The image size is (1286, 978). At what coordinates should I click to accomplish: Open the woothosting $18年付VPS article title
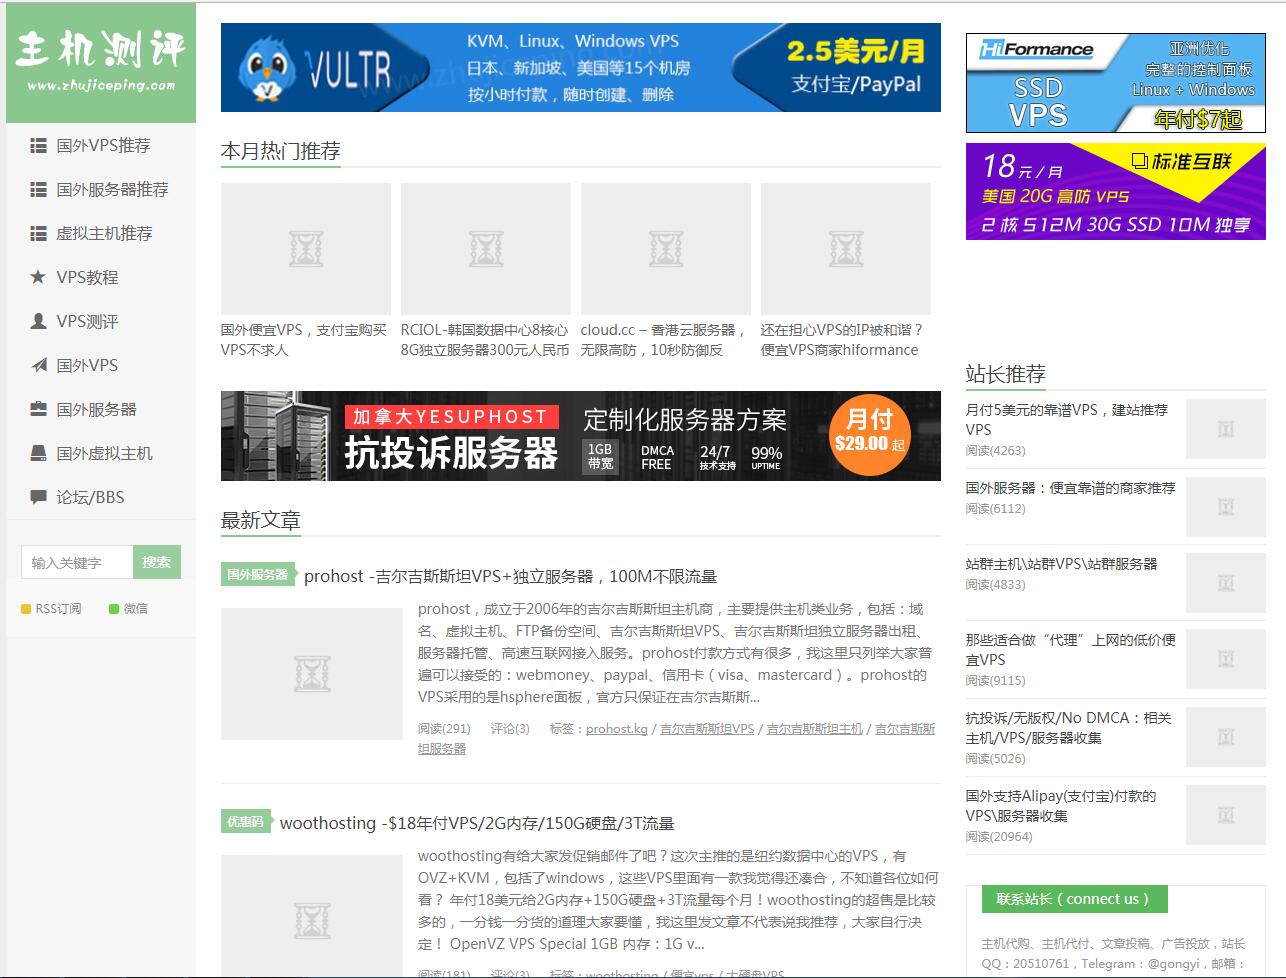click(x=477, y=823)
